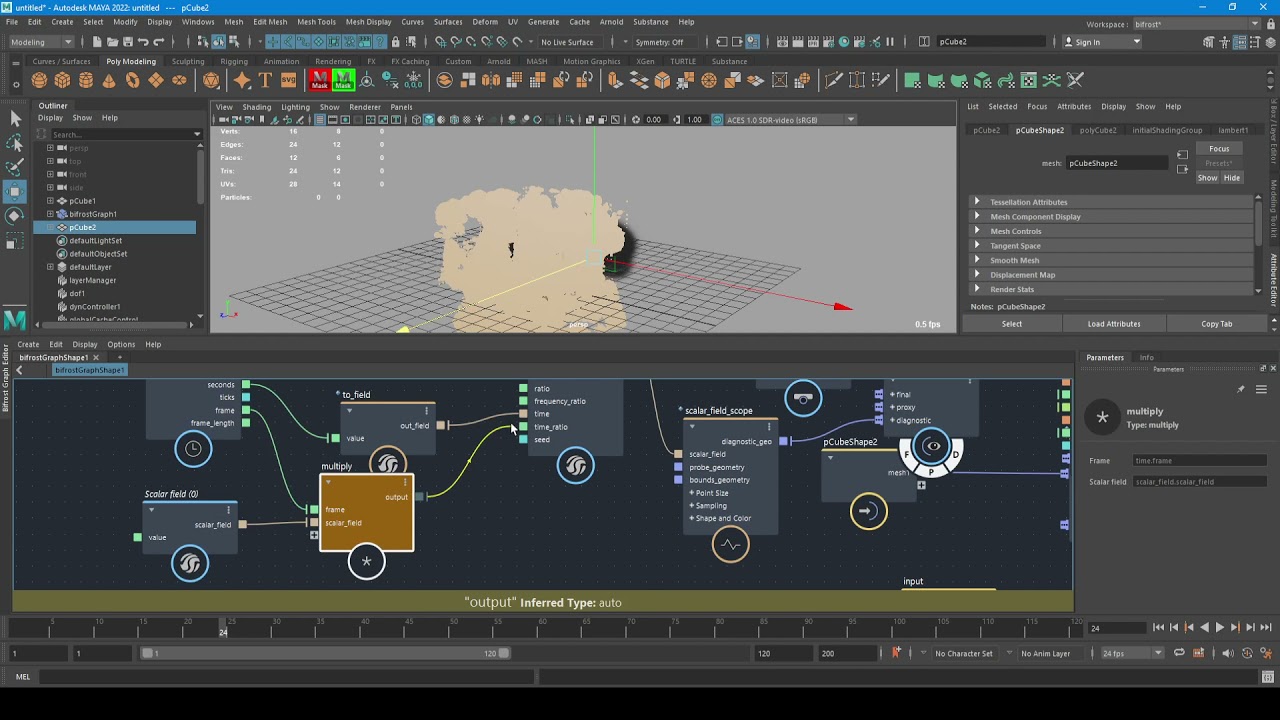Viewport: 1280px width, 720px height.
Task: Toggle the eye icon on output node
Action: (x=932, y=447)
